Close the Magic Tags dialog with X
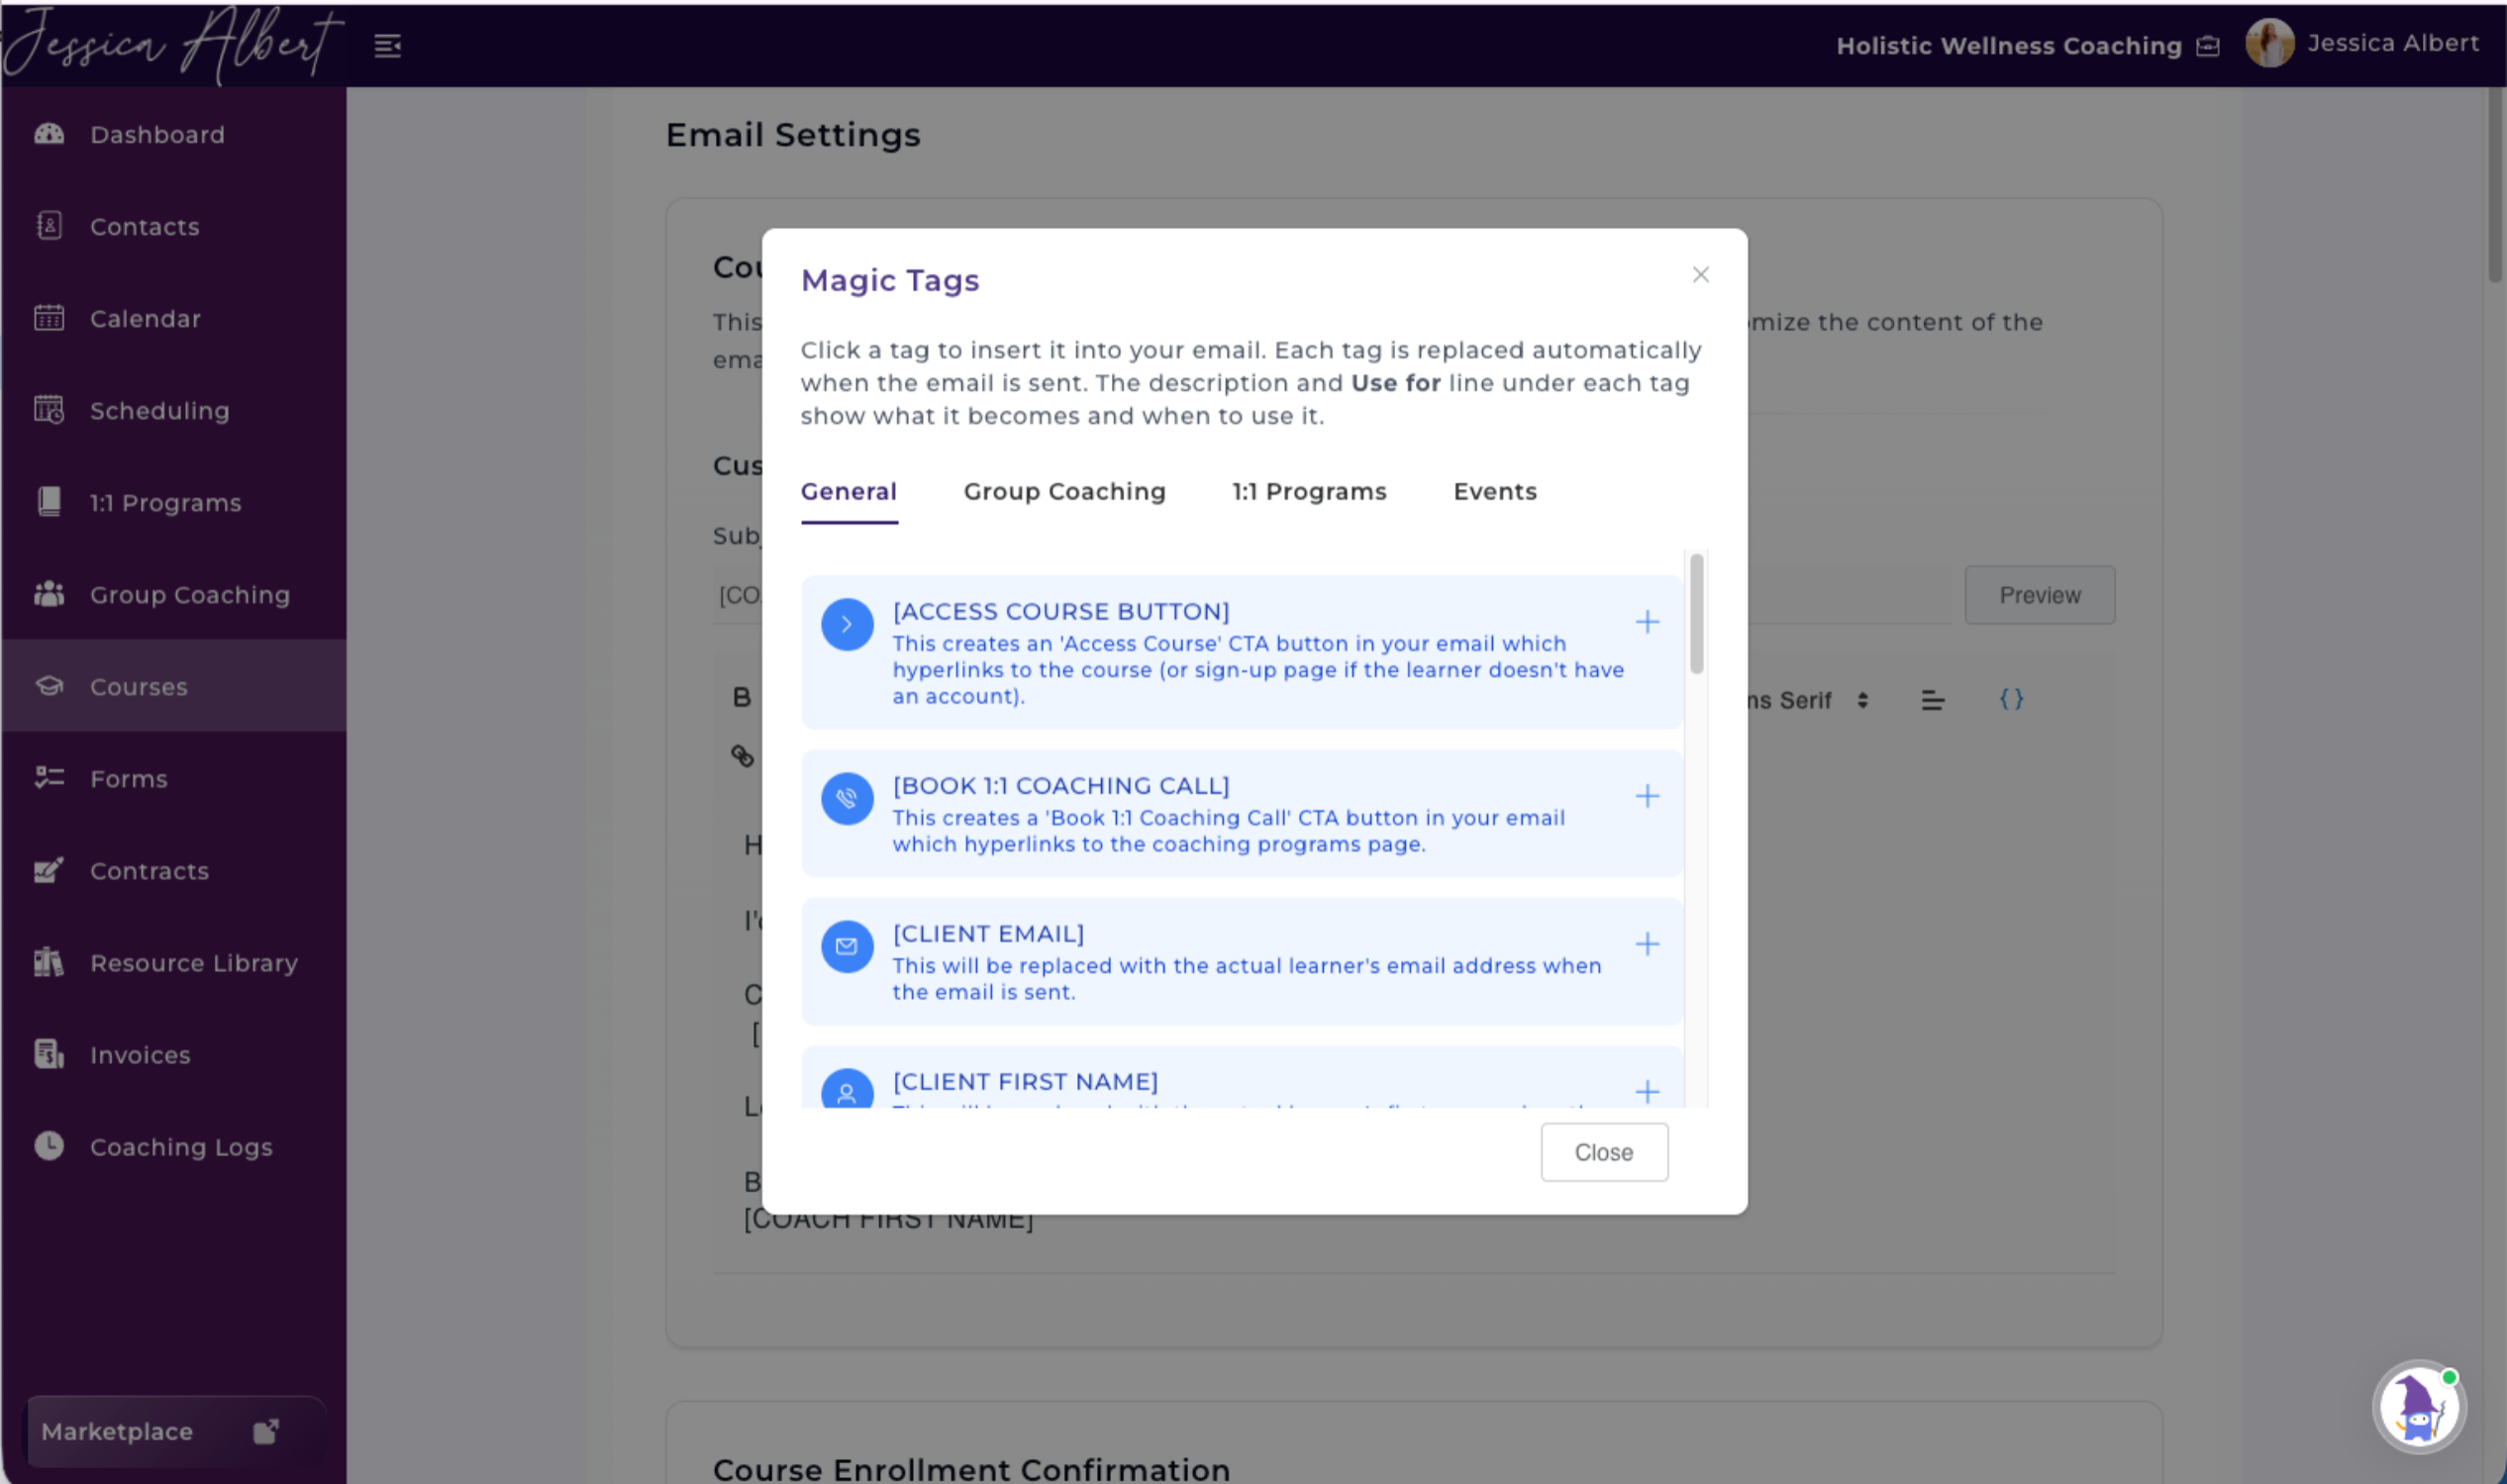The width and height of the screenshot is (2507, 1484). coord(1701,275)
